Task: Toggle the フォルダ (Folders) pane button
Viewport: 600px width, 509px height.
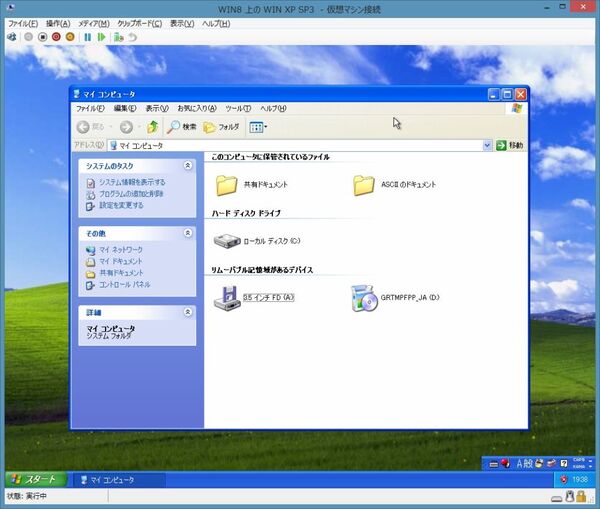Action: tap(221, 127)
